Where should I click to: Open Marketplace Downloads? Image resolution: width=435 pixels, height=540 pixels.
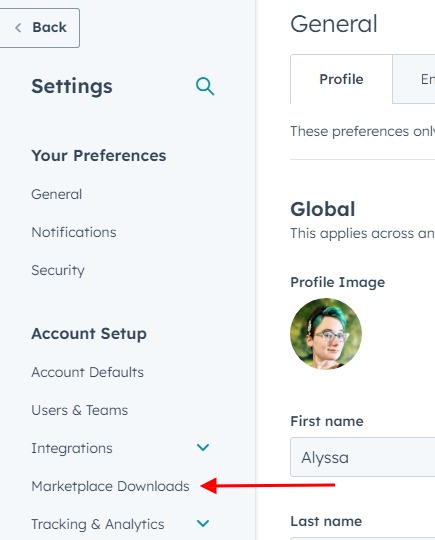pyautogui.click(x=110, y=486)
